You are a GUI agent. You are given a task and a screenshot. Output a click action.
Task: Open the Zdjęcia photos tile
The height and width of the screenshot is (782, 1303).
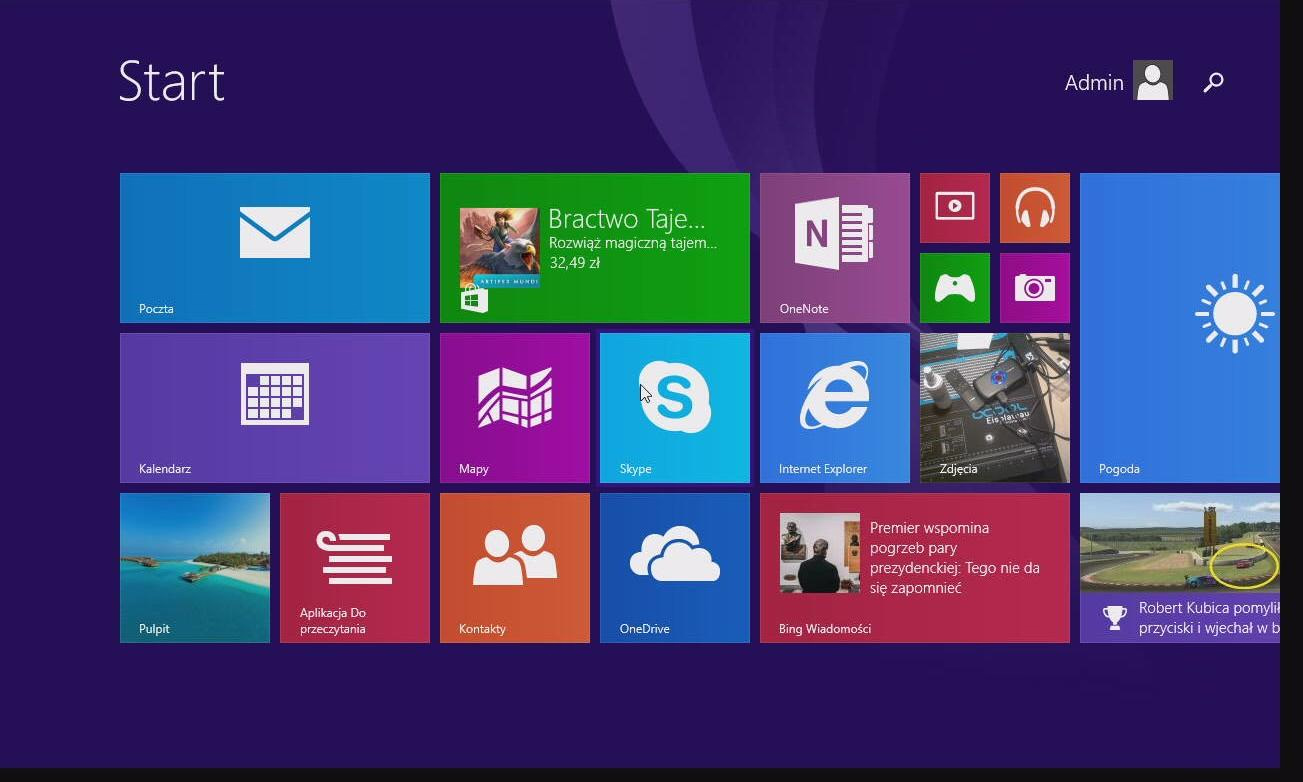[994, 408]
